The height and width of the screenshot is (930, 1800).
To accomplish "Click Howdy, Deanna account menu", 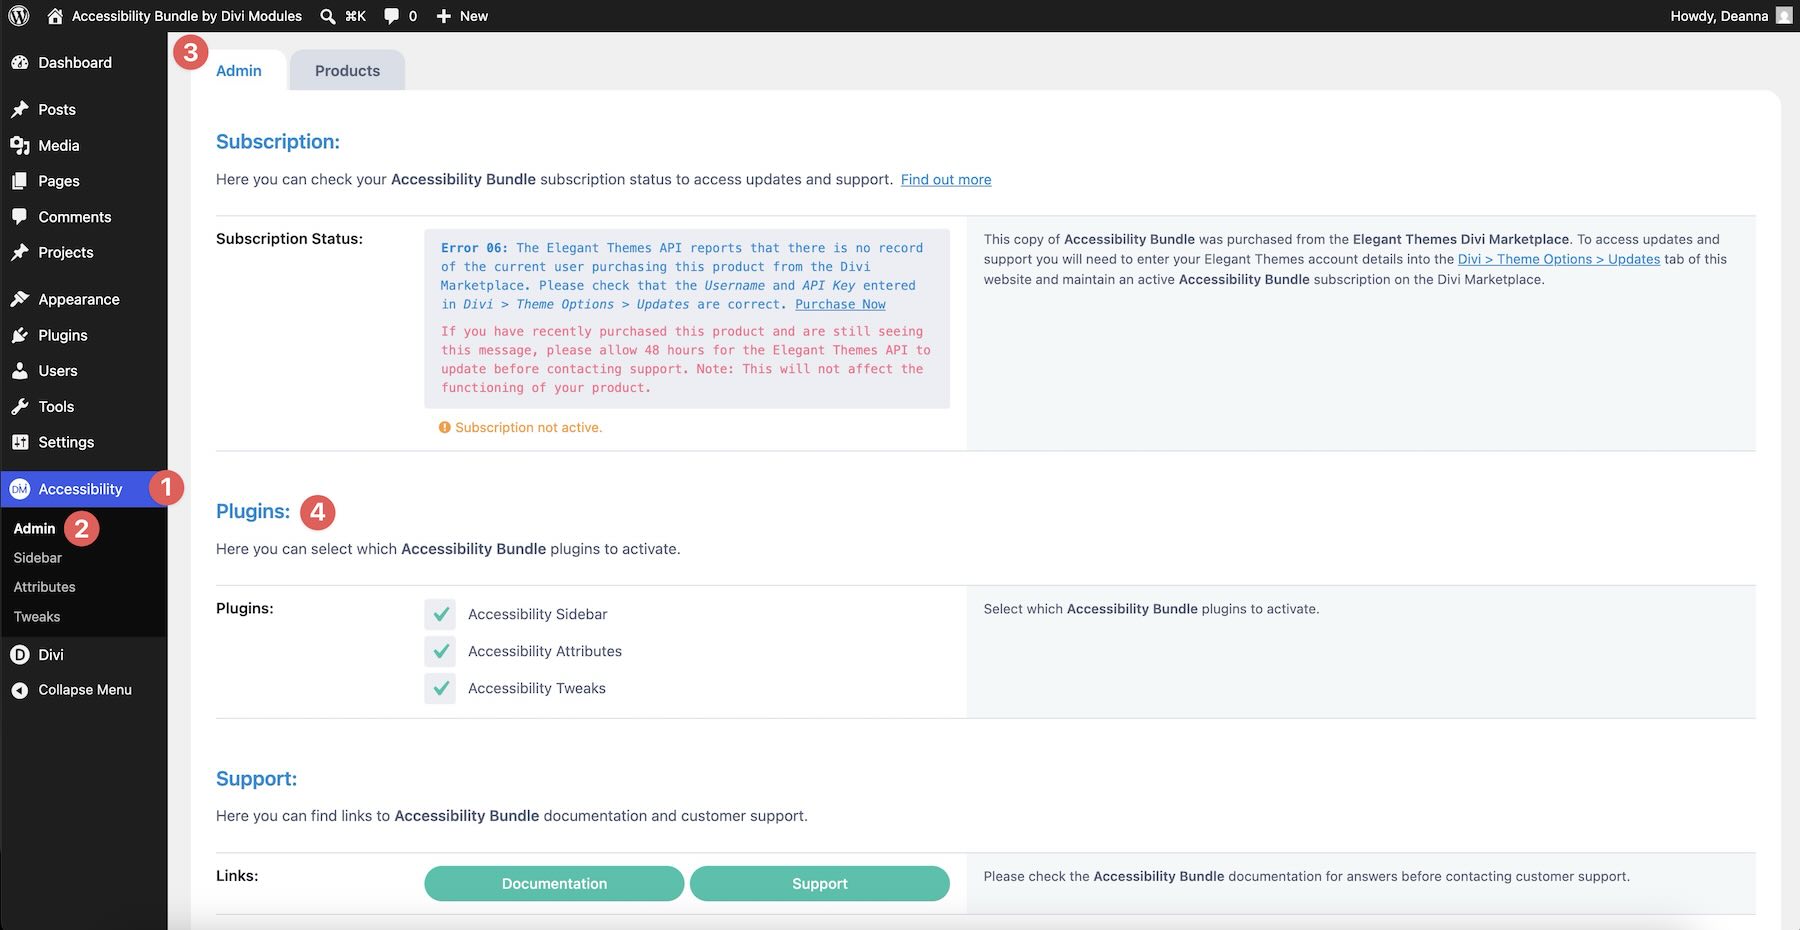I will pyautogui.click(x=1719, y=16).
